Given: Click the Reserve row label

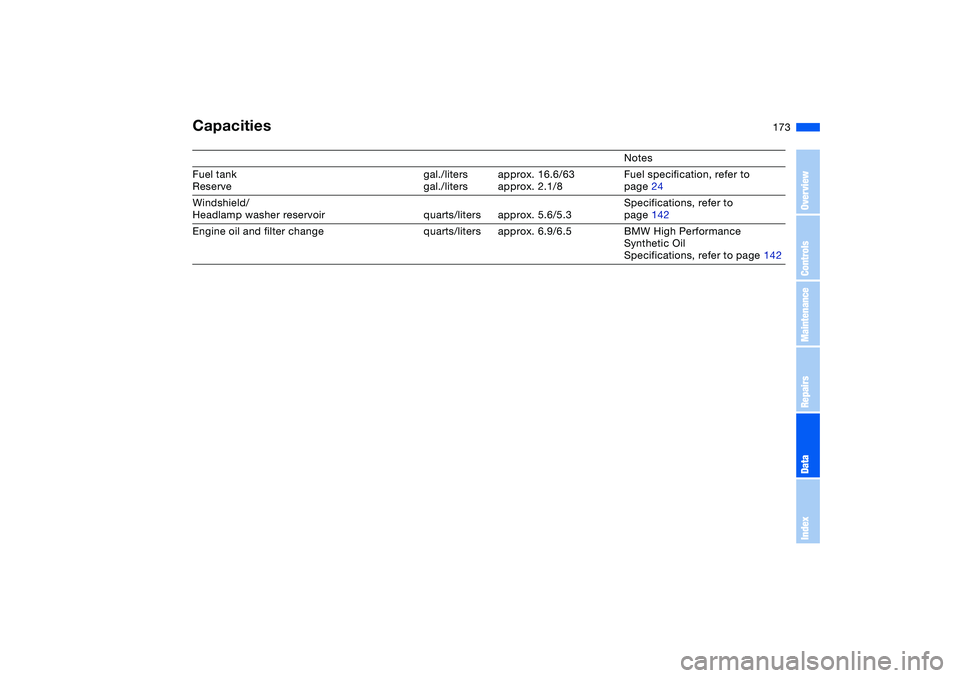Looking at the screenshot, I should point(212,187).
